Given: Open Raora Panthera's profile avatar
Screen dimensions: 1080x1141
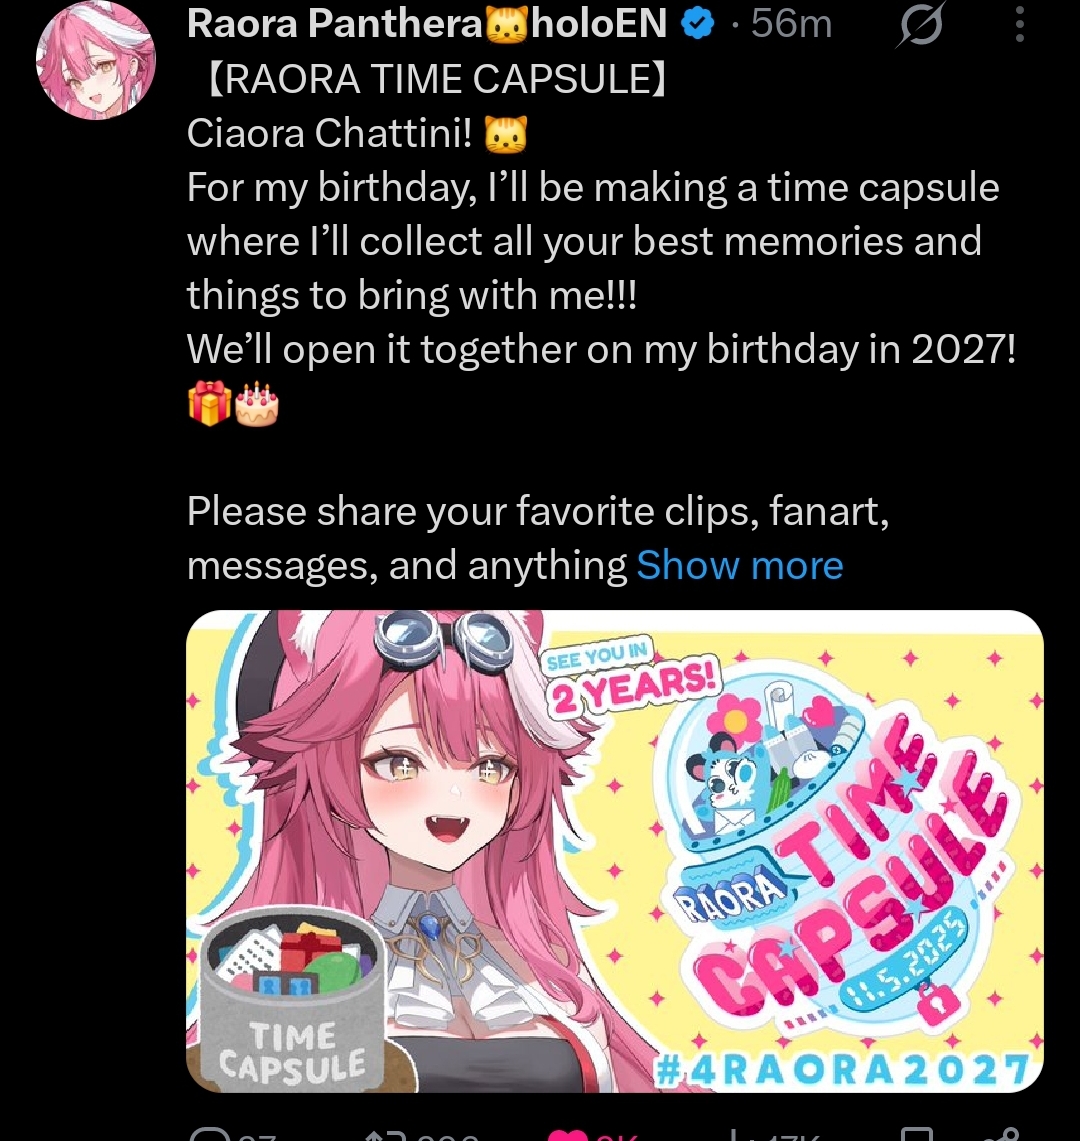Looking at the screenshot, I should coord(95,60).
